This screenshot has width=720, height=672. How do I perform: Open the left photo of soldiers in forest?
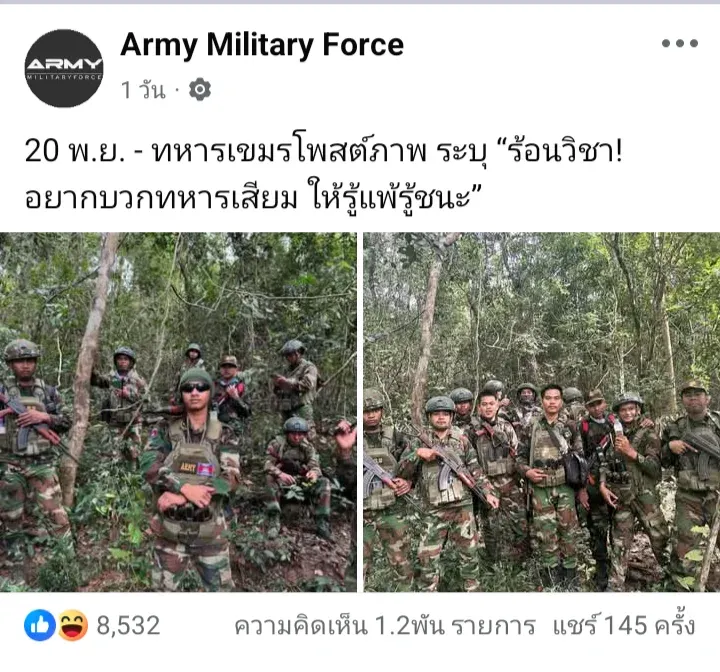(x=178, y=412)
